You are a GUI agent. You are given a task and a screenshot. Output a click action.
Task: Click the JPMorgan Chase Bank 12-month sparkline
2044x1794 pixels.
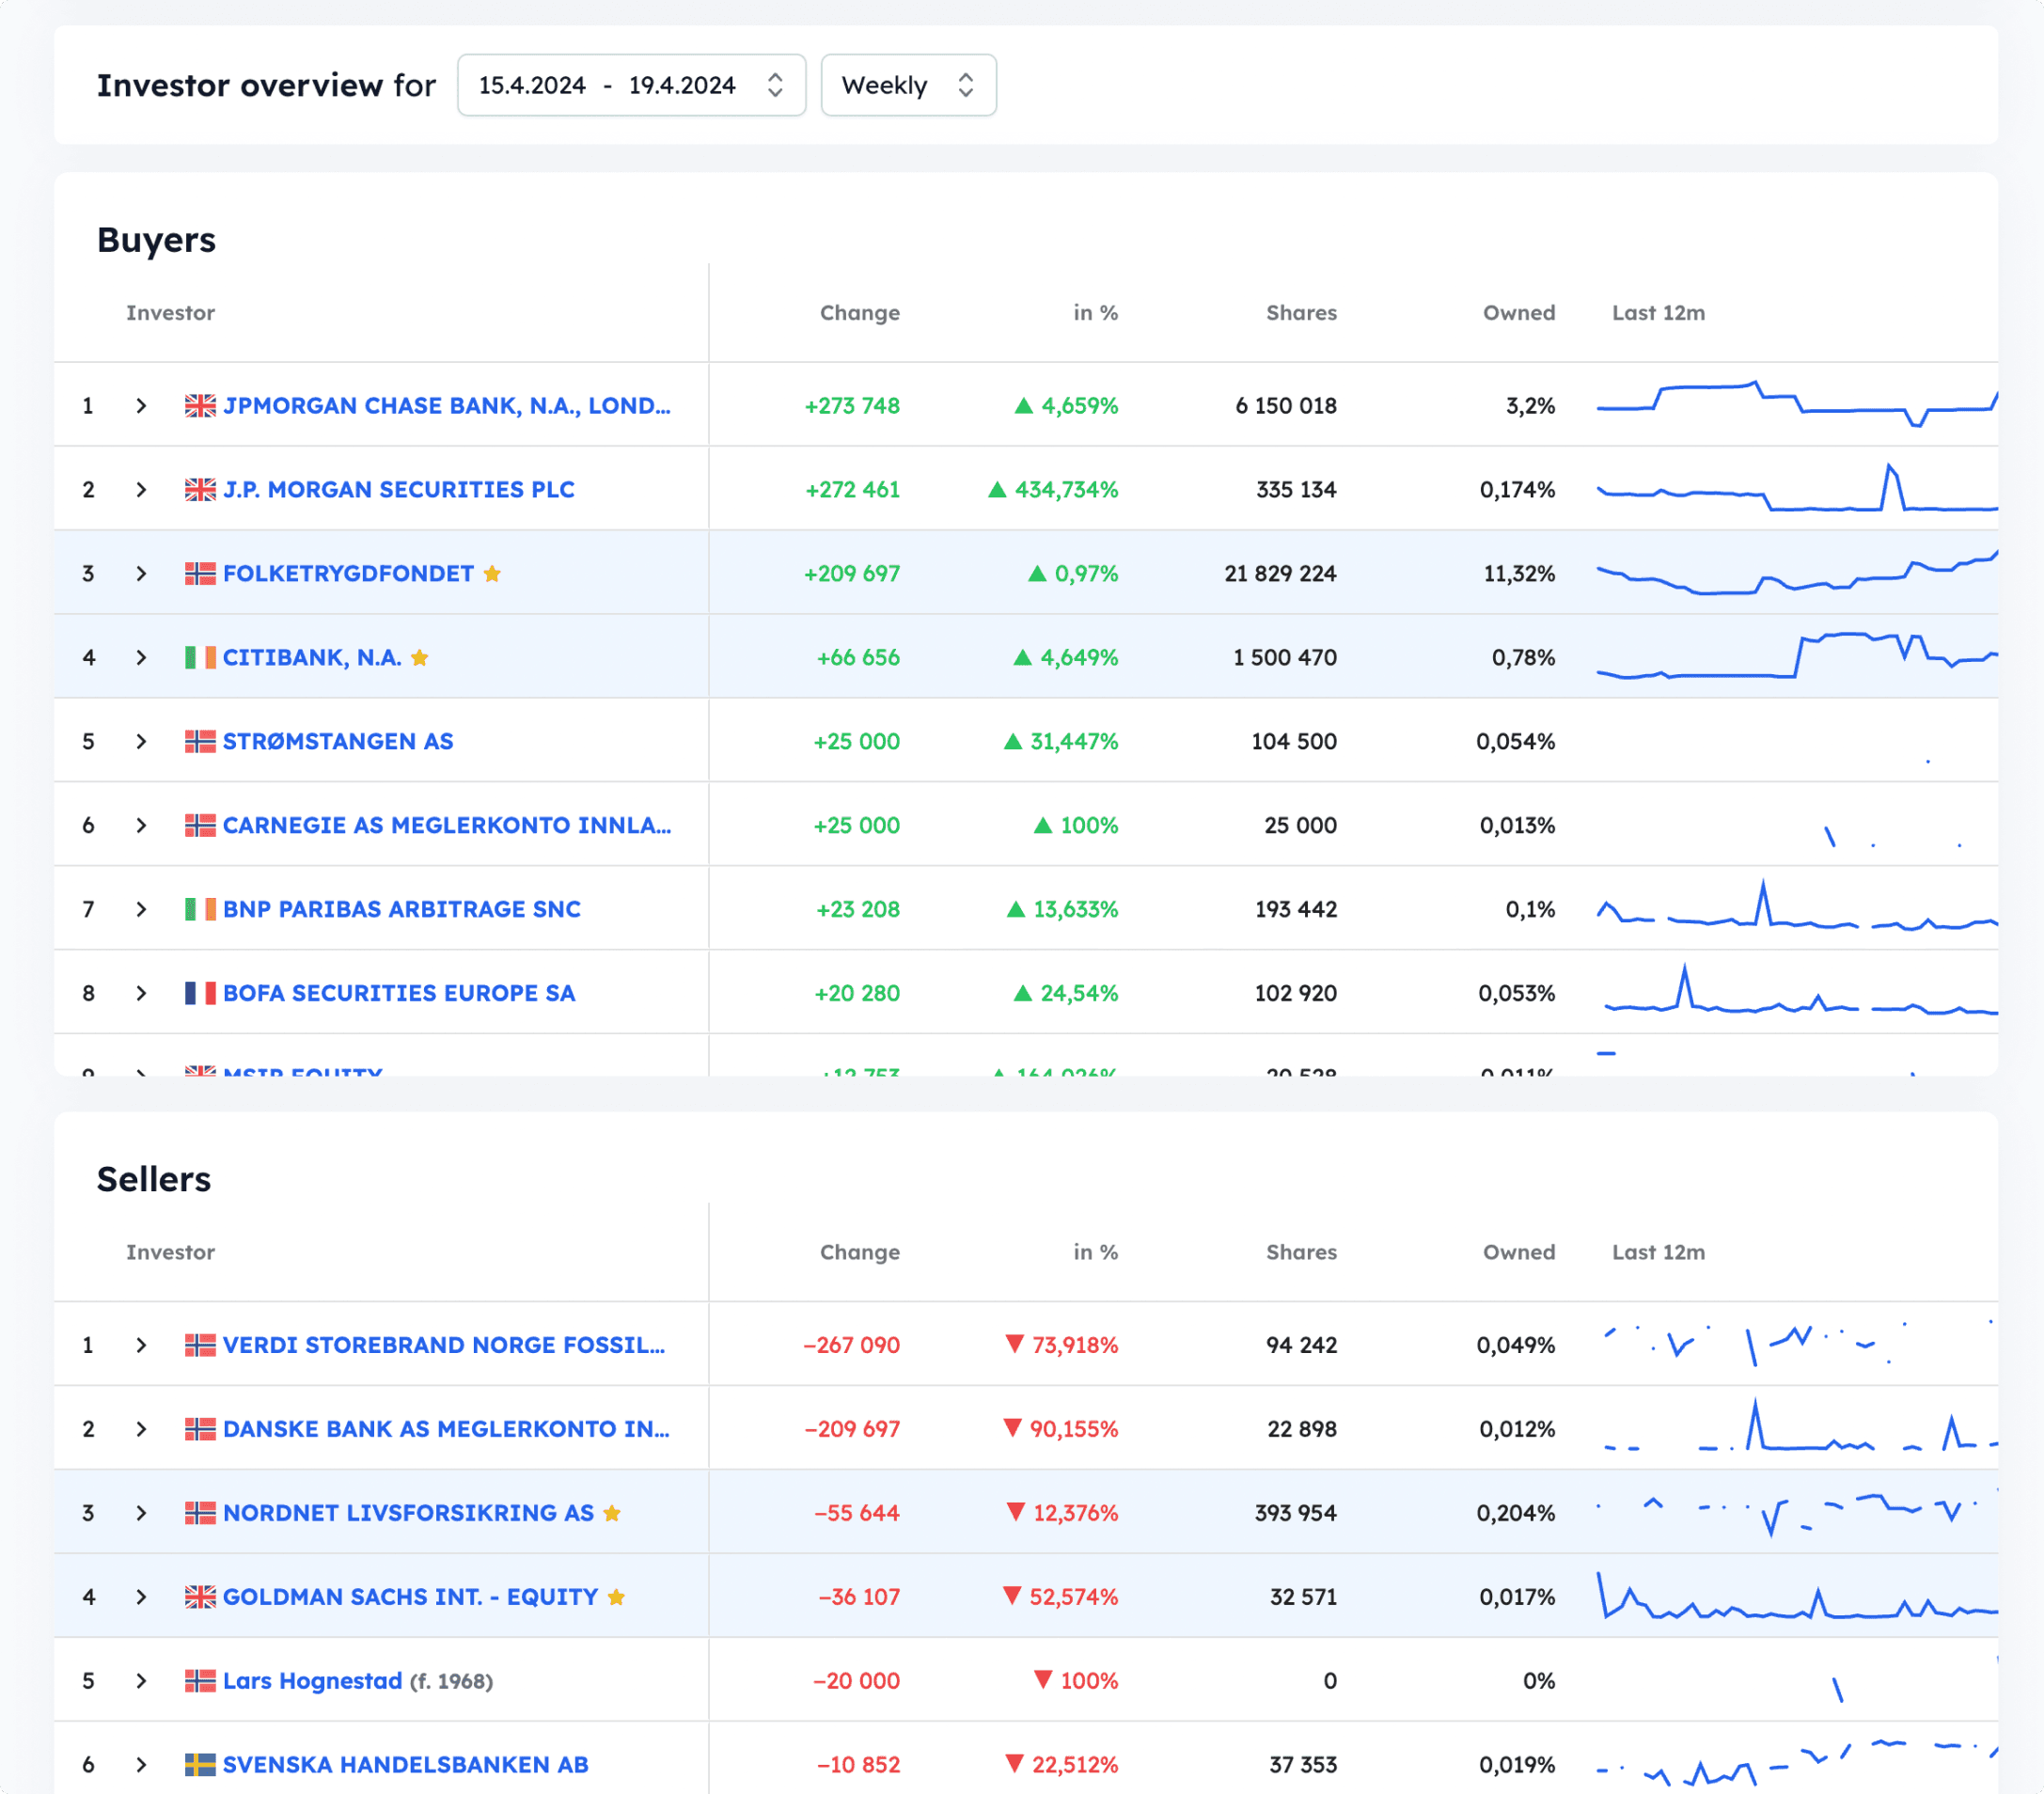click(x=1797, y=404)
